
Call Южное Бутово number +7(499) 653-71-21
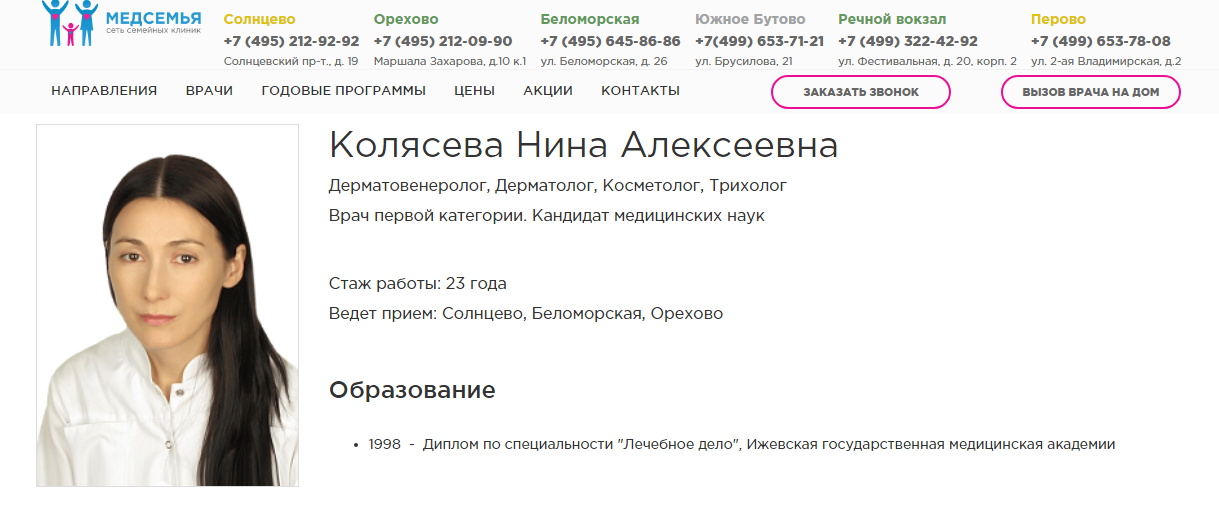click(760, 42)
